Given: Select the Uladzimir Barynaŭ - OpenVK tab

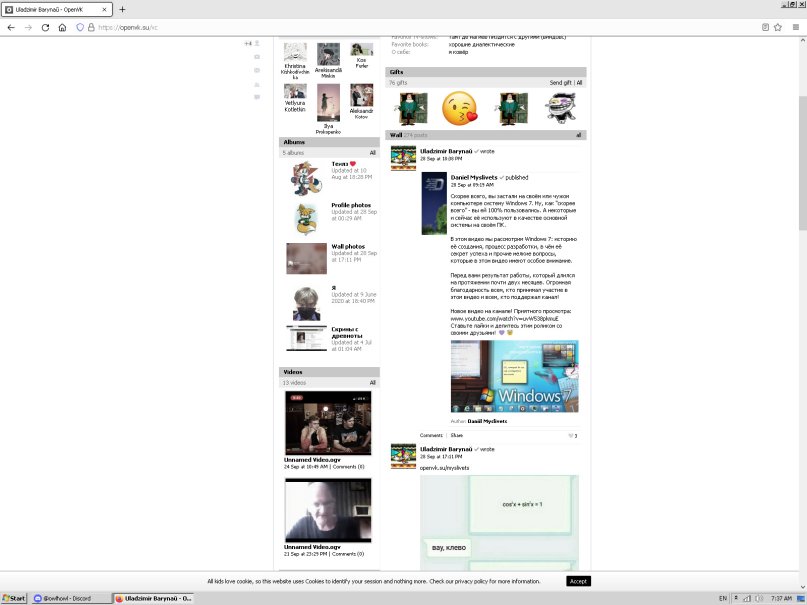Looking at the screenshot, I should pos(57,9).
